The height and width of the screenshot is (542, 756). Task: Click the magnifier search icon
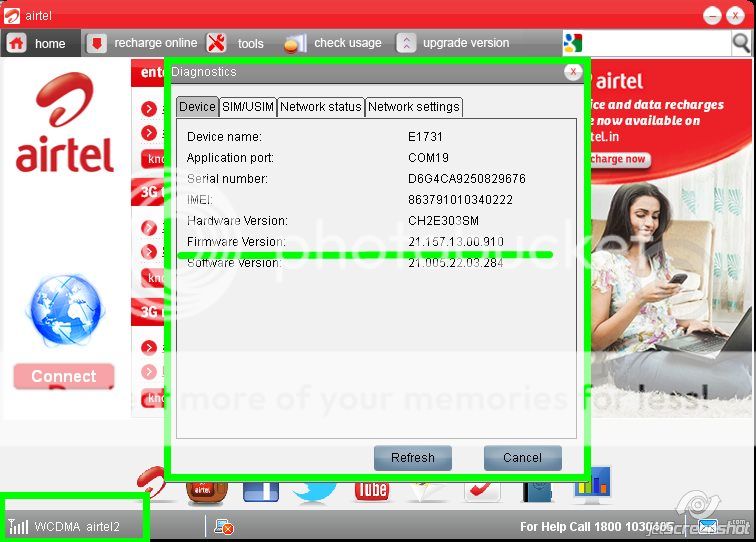(741, 43)
